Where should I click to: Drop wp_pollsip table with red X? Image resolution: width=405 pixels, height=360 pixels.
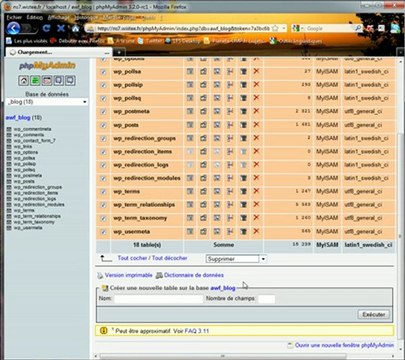(256, 85)
